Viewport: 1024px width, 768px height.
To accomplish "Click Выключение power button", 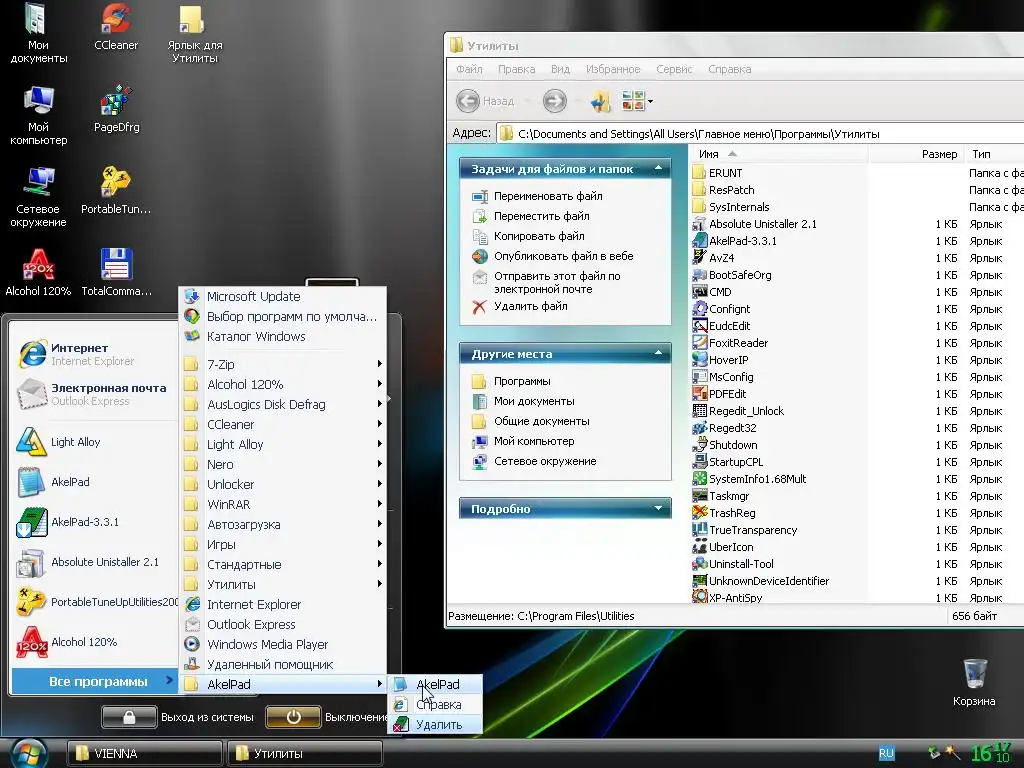I will click(293, 717).
